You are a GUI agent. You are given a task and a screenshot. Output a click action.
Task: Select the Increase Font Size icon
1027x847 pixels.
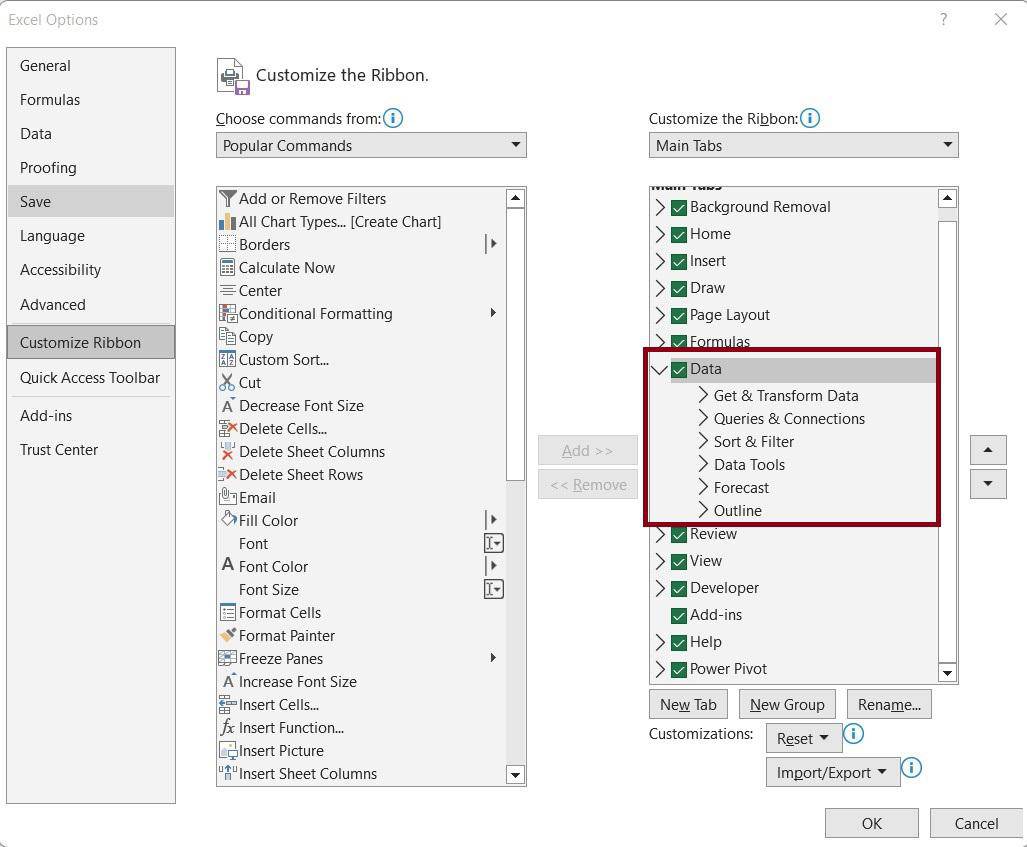click(227, 681)
